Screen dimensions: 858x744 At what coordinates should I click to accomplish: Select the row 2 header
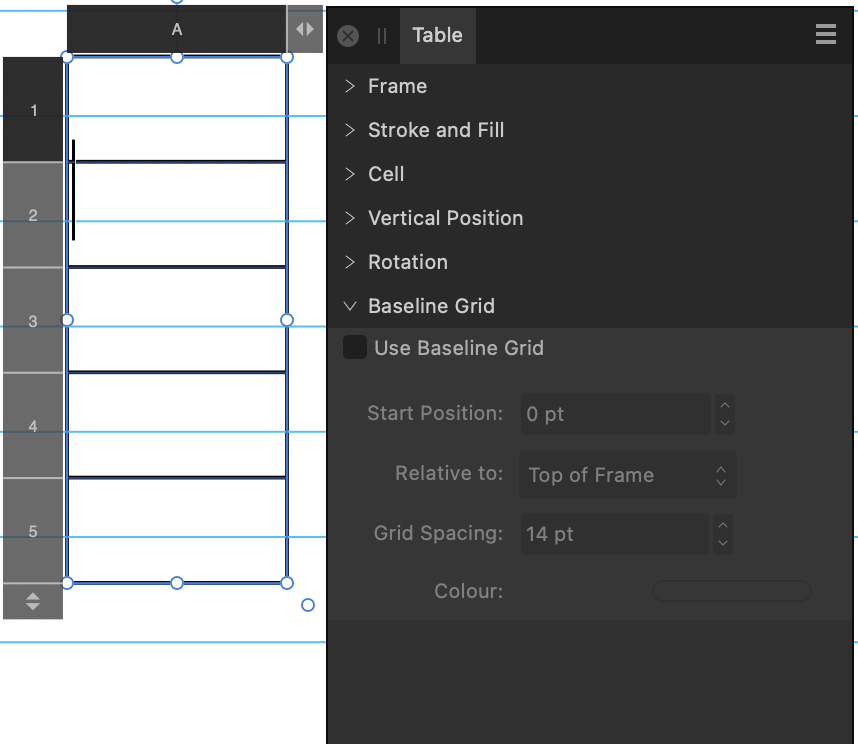click(33, 213)
